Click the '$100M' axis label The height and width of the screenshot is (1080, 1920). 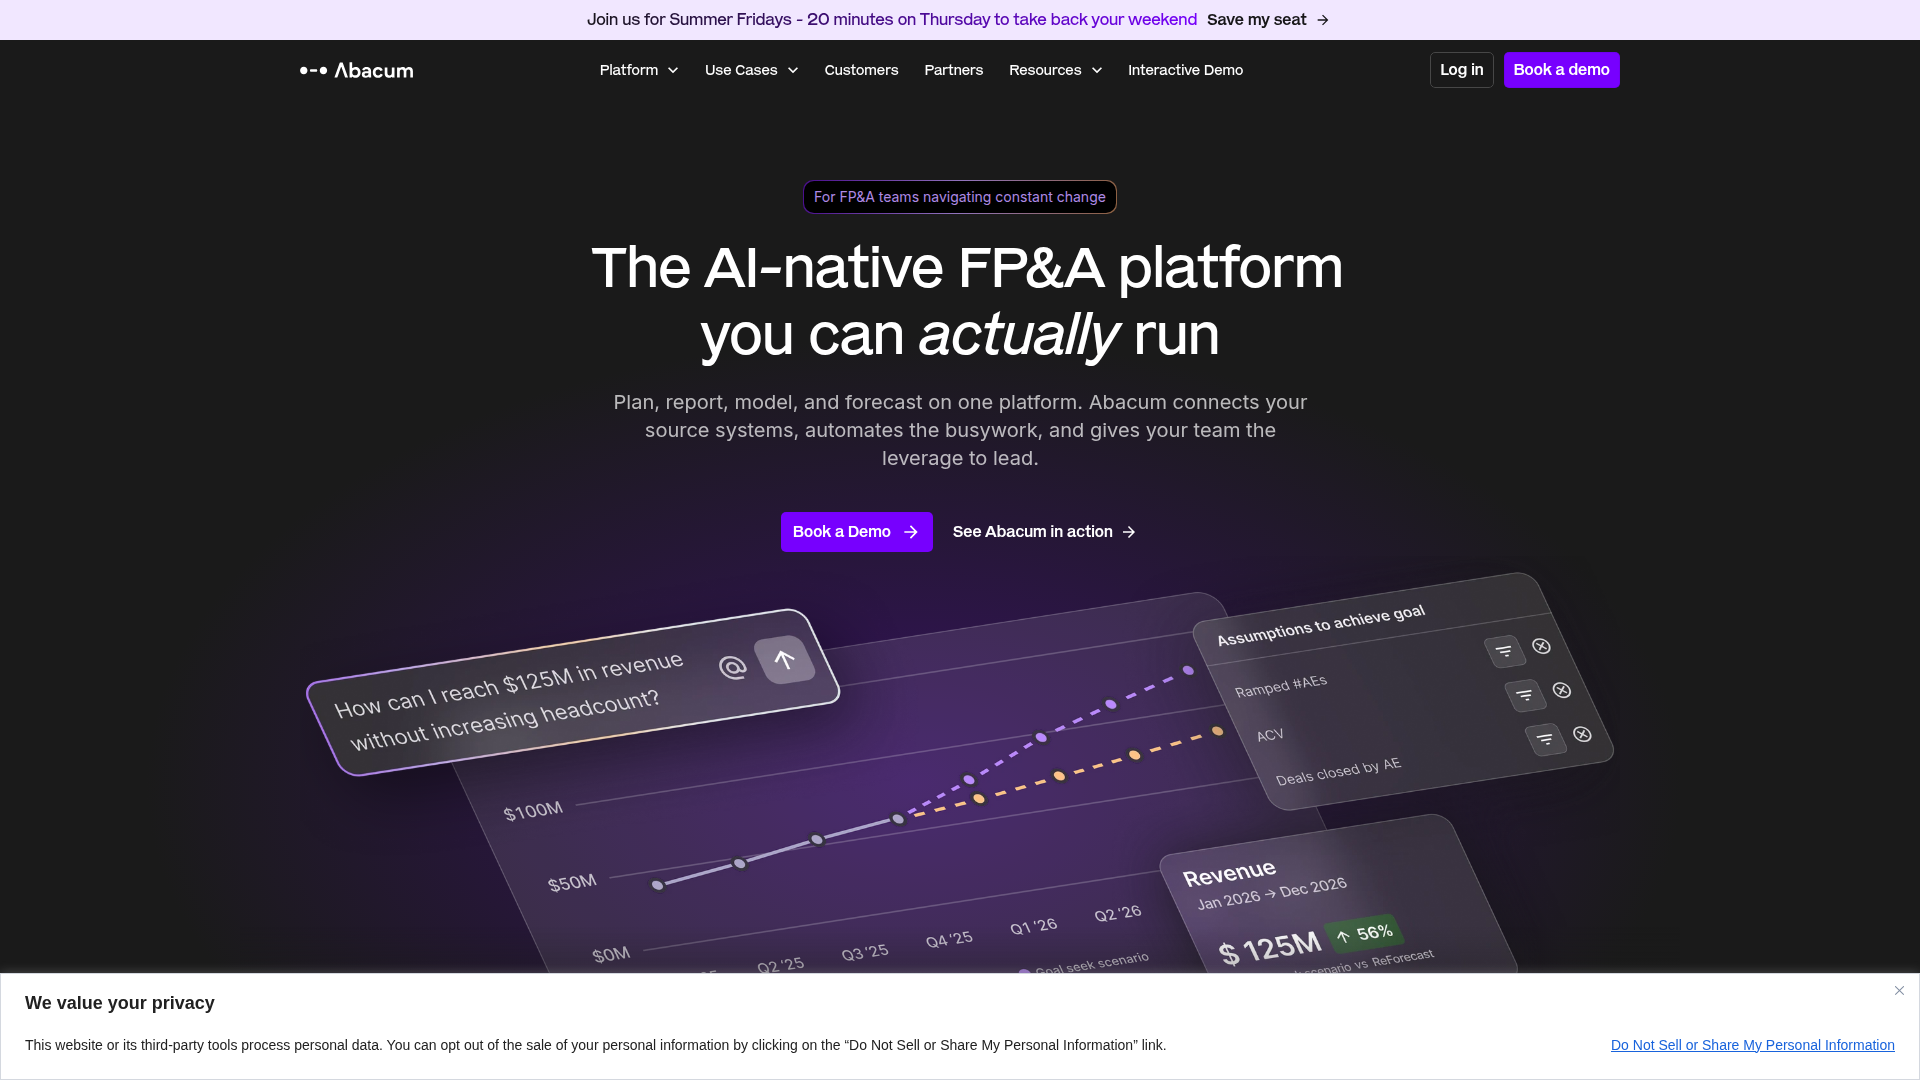[x=533, y=811]
